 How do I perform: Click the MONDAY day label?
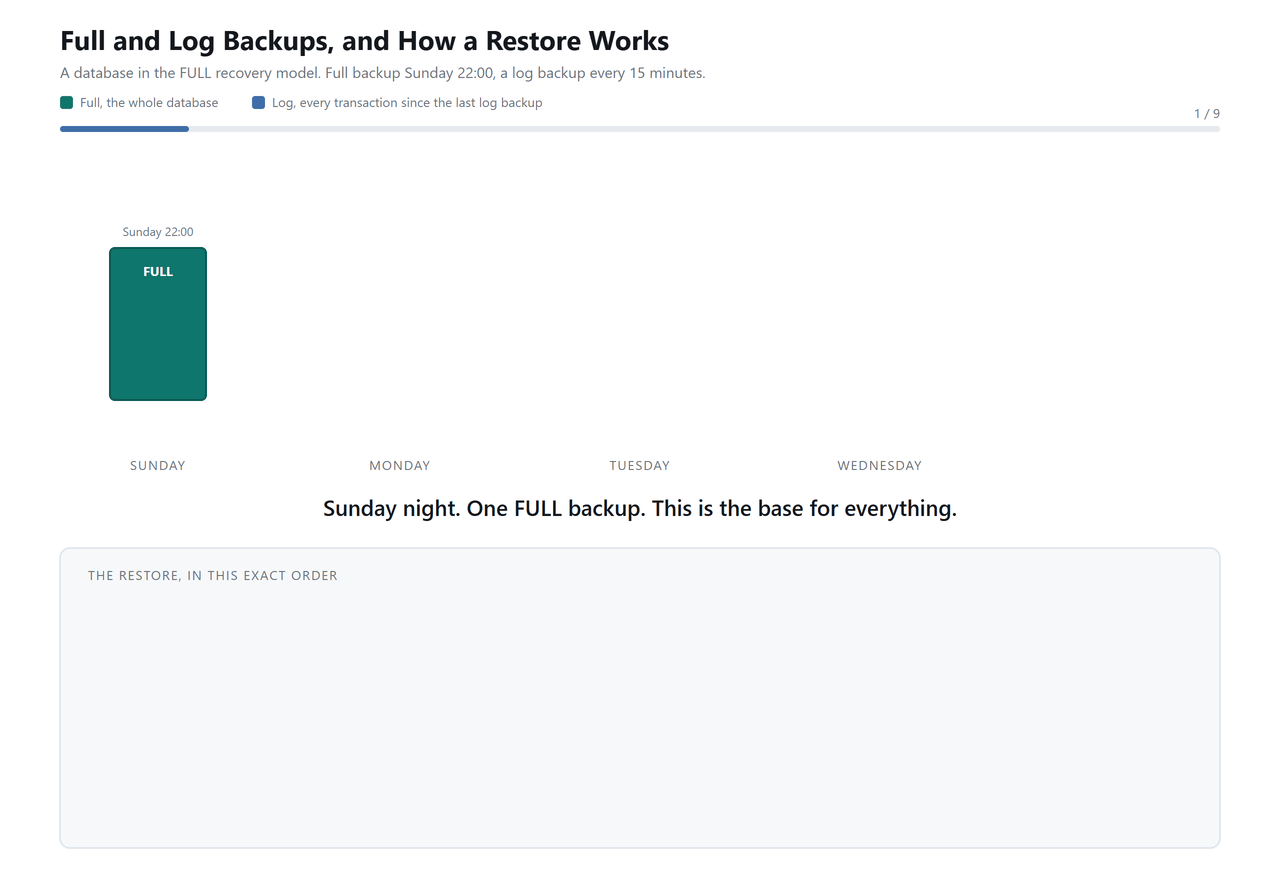(400, 465)
